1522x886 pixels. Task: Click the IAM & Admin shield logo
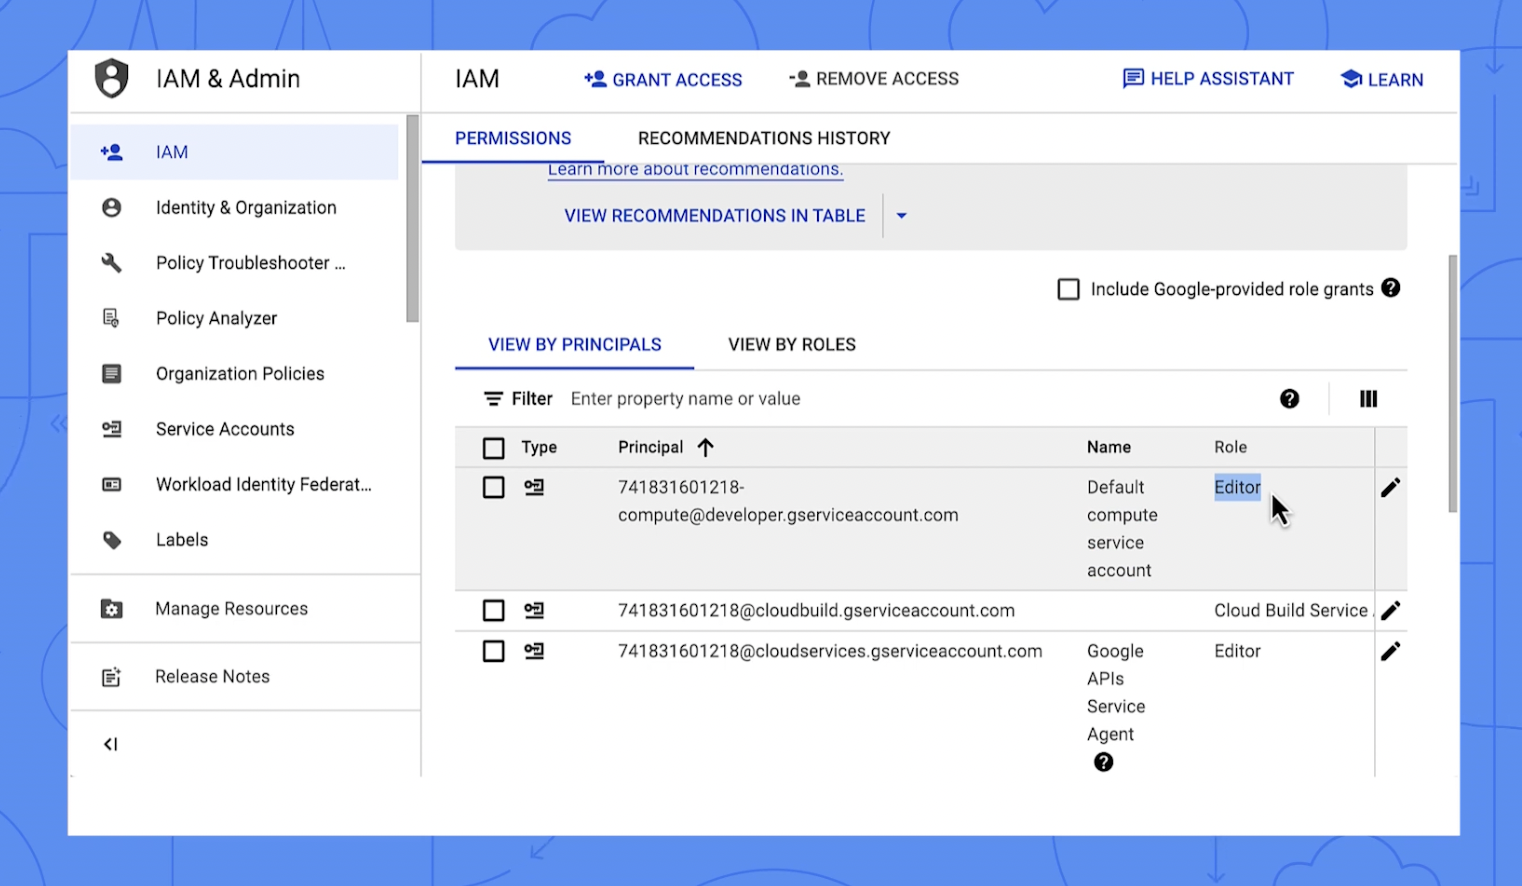(112, 78)
